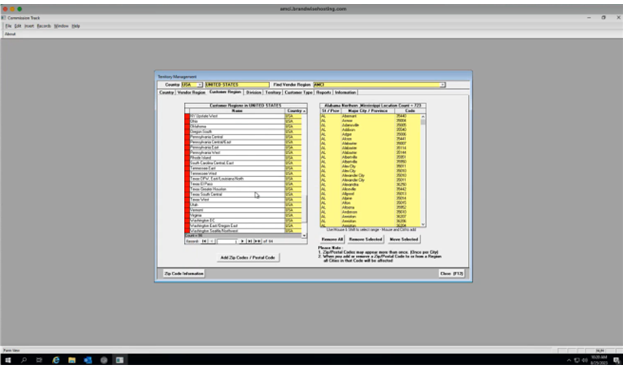Click next record arrow in navigator
Viewport: 623px width, 371px height.
[242, 241]
